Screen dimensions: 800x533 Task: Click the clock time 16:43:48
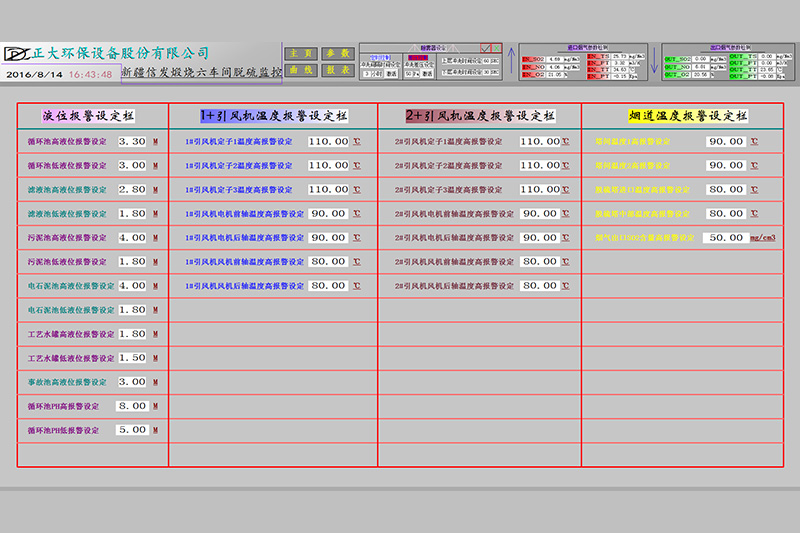point(90,74)
